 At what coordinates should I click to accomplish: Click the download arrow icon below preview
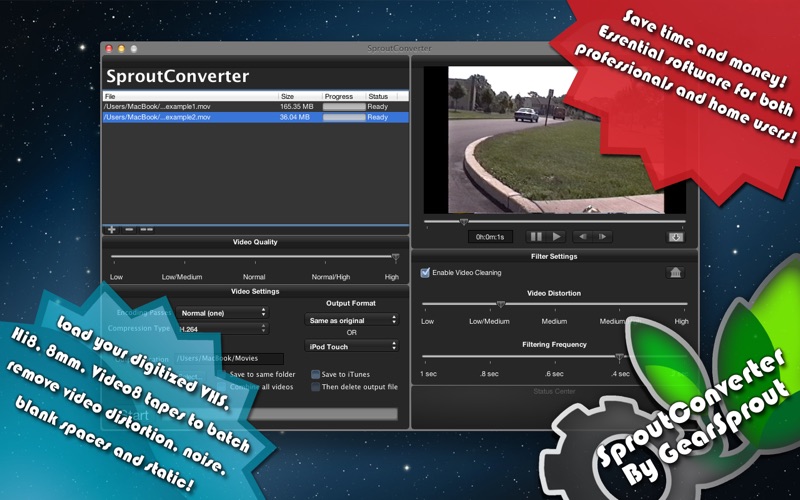(x=676, y=237)
